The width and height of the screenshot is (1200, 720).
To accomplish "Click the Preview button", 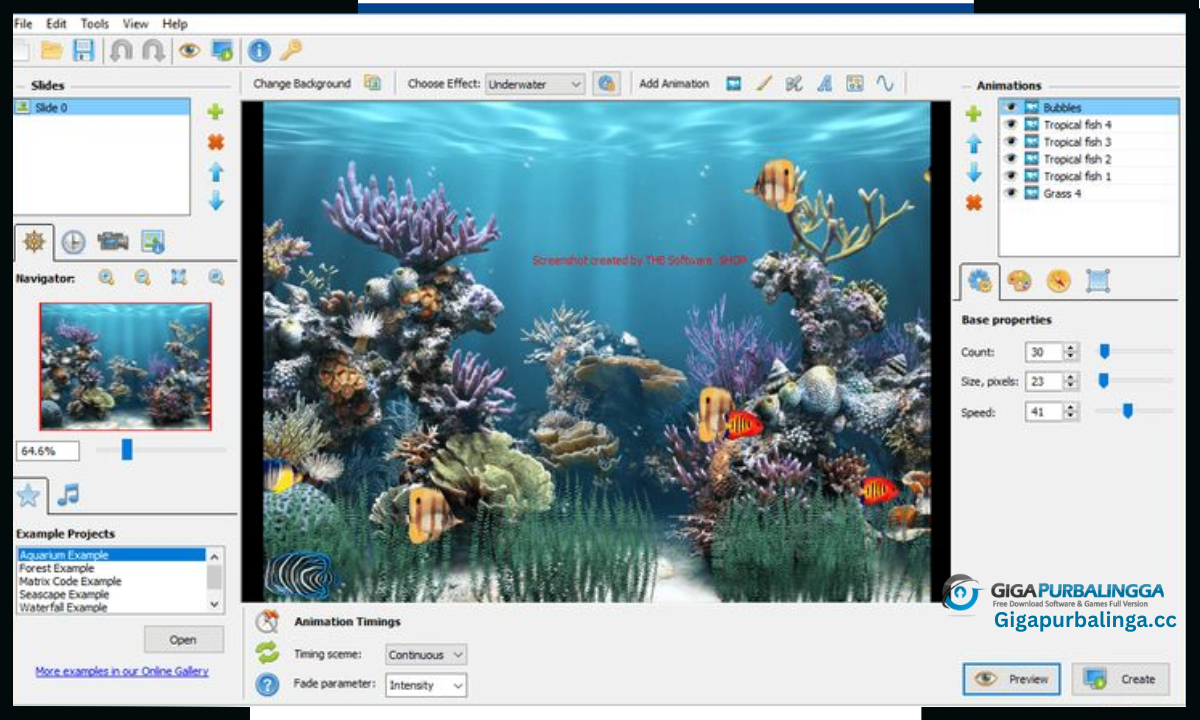I will point(1012,679).
